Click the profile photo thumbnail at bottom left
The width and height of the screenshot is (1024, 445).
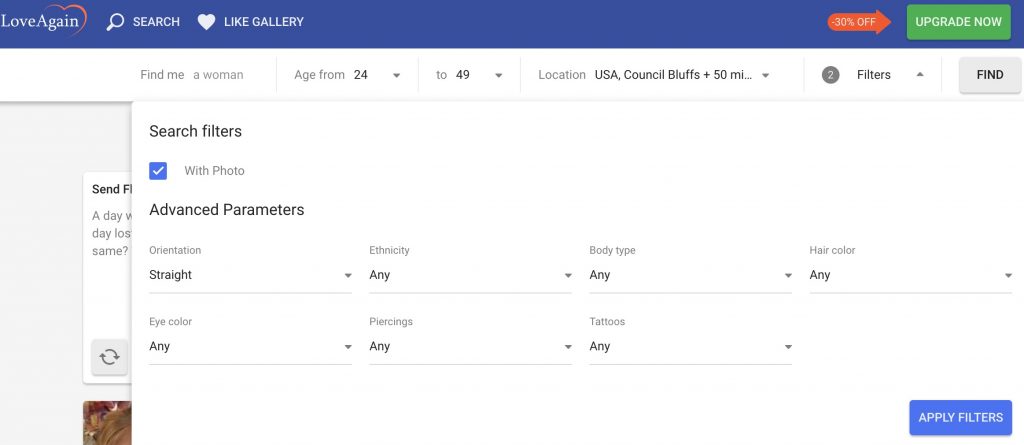click(x=107, y=423)
